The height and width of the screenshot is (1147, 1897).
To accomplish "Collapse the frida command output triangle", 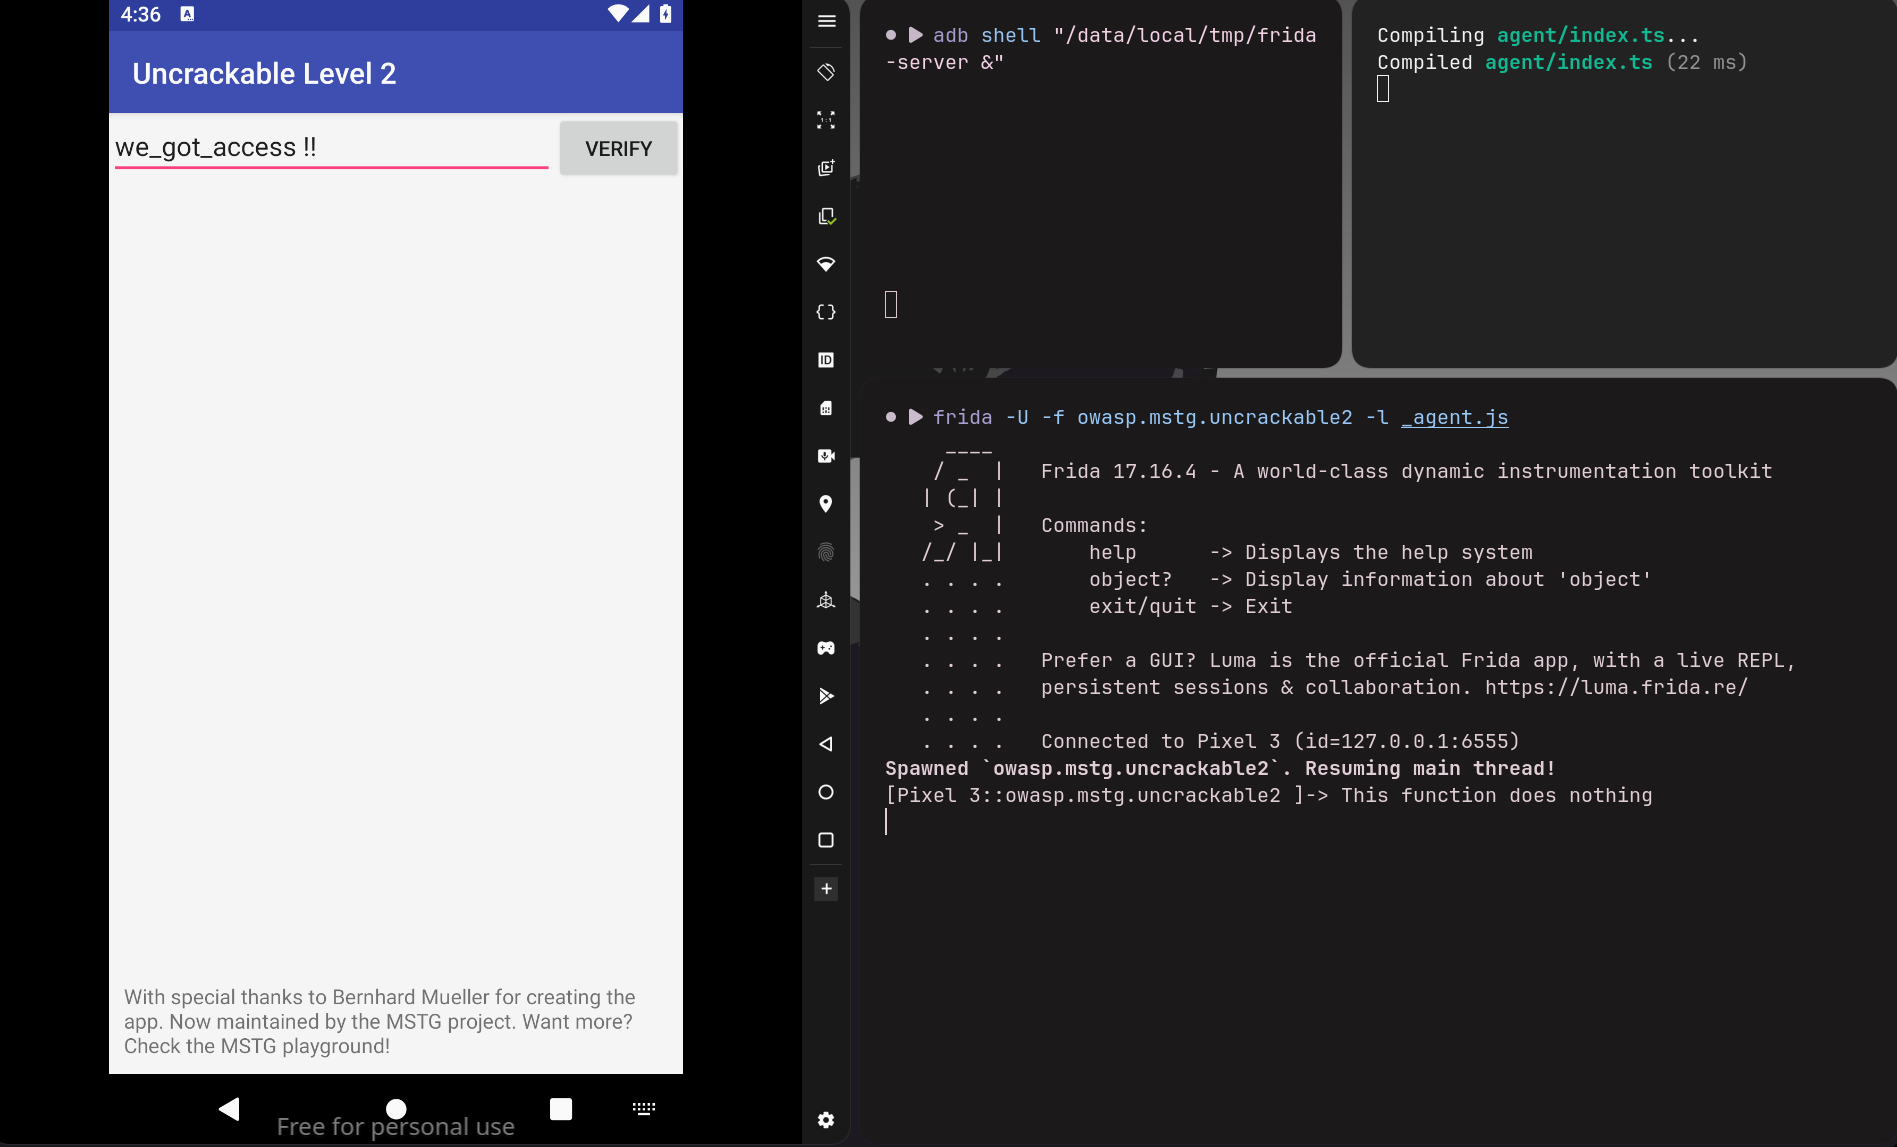I will click(916, 417).
